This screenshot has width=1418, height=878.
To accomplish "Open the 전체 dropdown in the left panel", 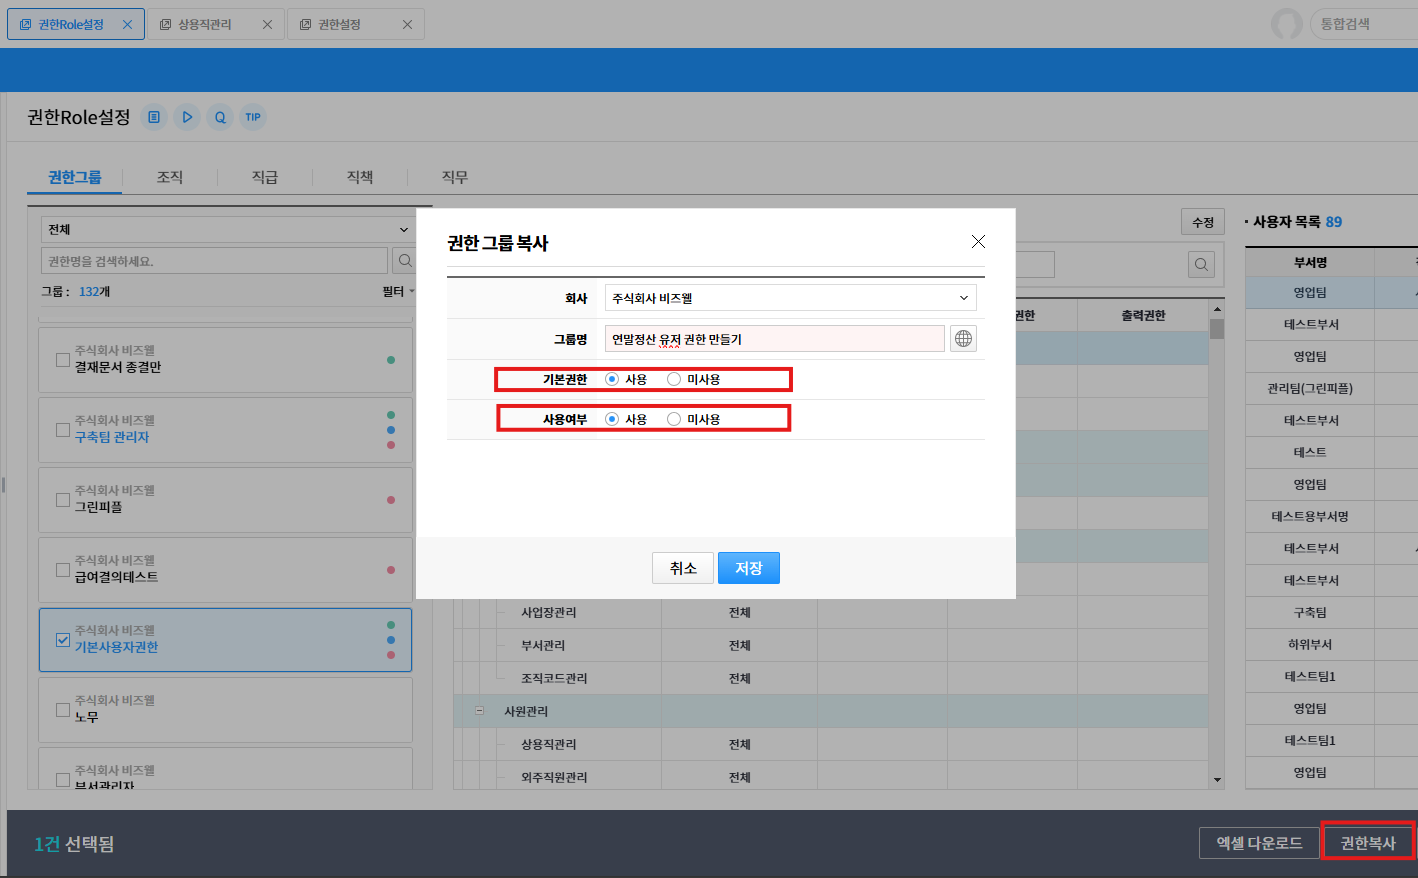I will pos(228,229).
